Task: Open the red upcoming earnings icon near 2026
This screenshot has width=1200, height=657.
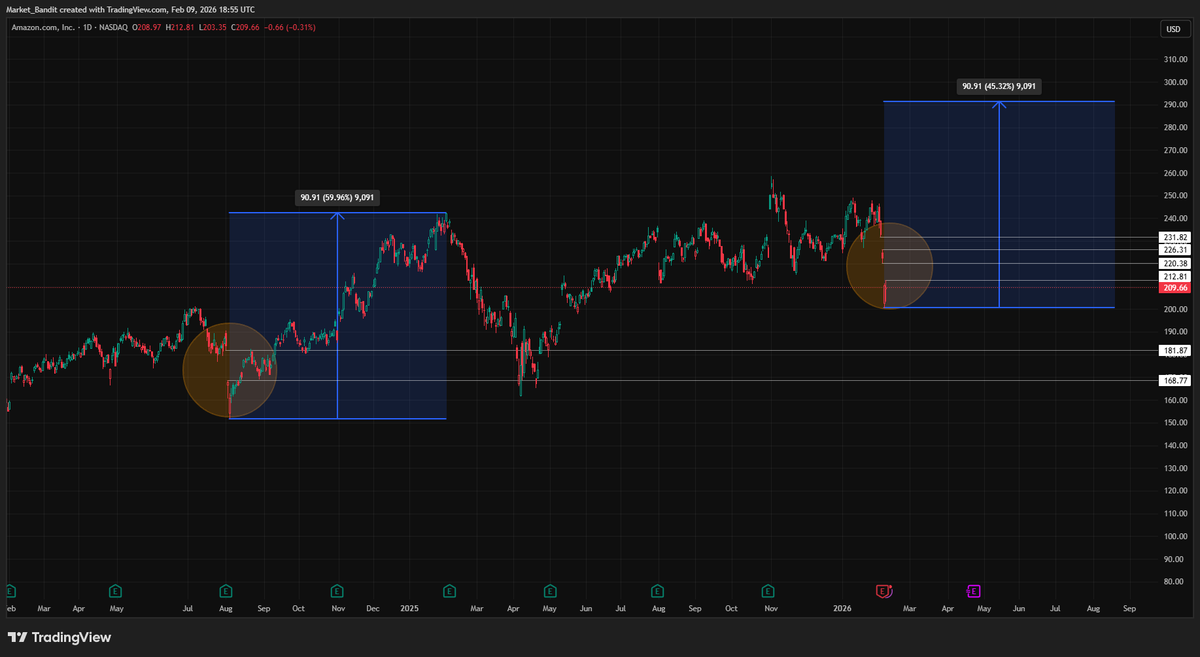Action: [x=884, y=590]
